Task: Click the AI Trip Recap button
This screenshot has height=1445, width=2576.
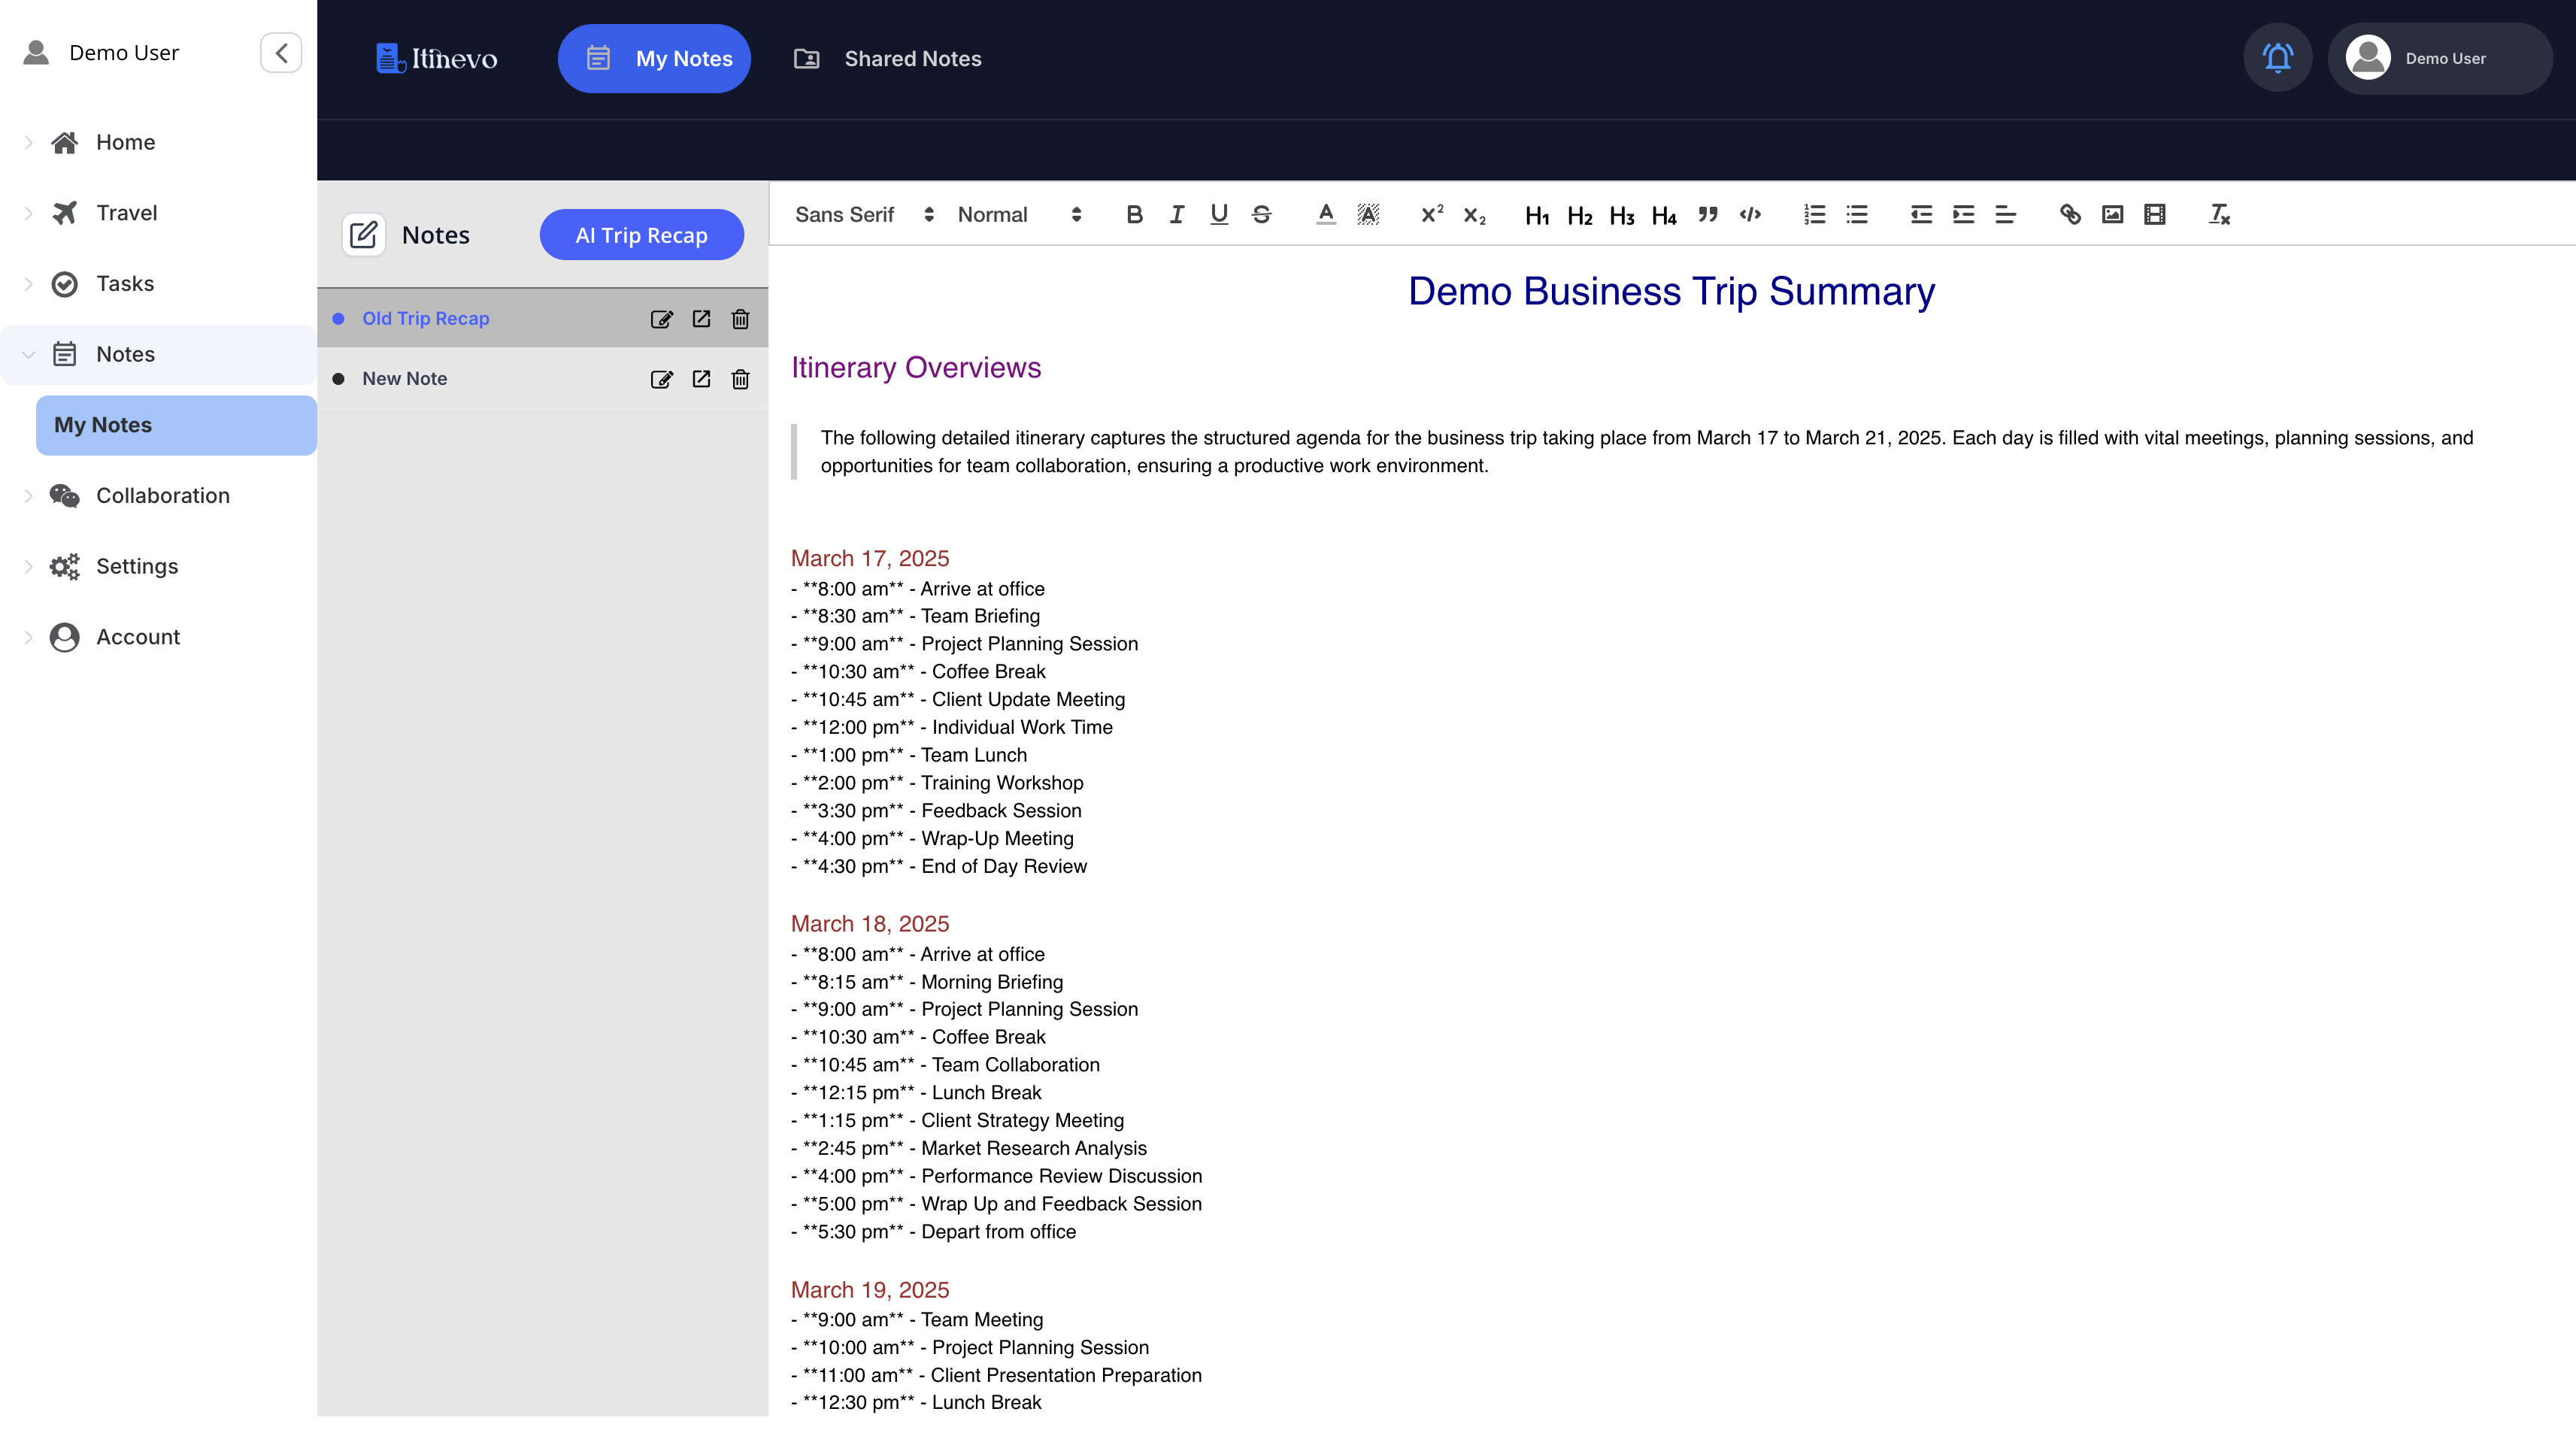Action: tap(641, 235)
